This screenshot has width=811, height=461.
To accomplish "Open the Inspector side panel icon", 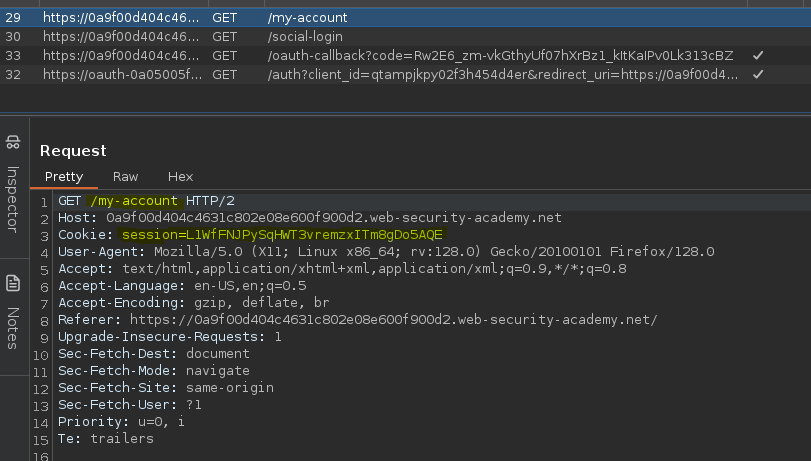I will coord(13,142).
